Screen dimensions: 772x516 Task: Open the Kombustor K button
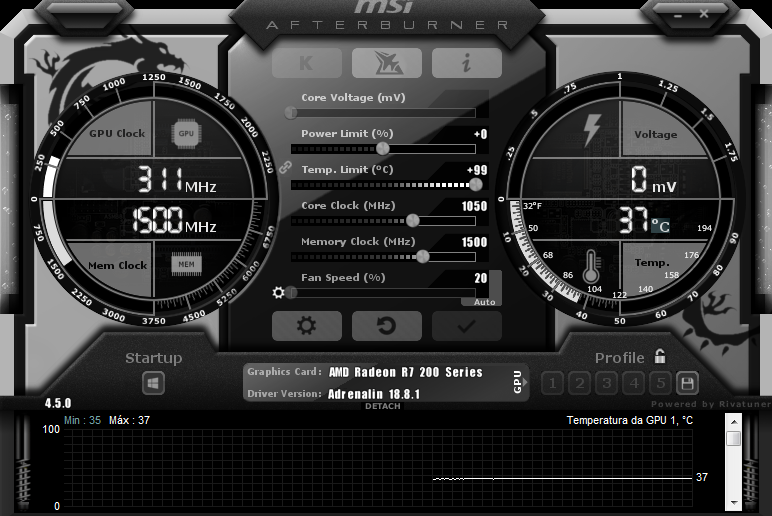(307, 63)
